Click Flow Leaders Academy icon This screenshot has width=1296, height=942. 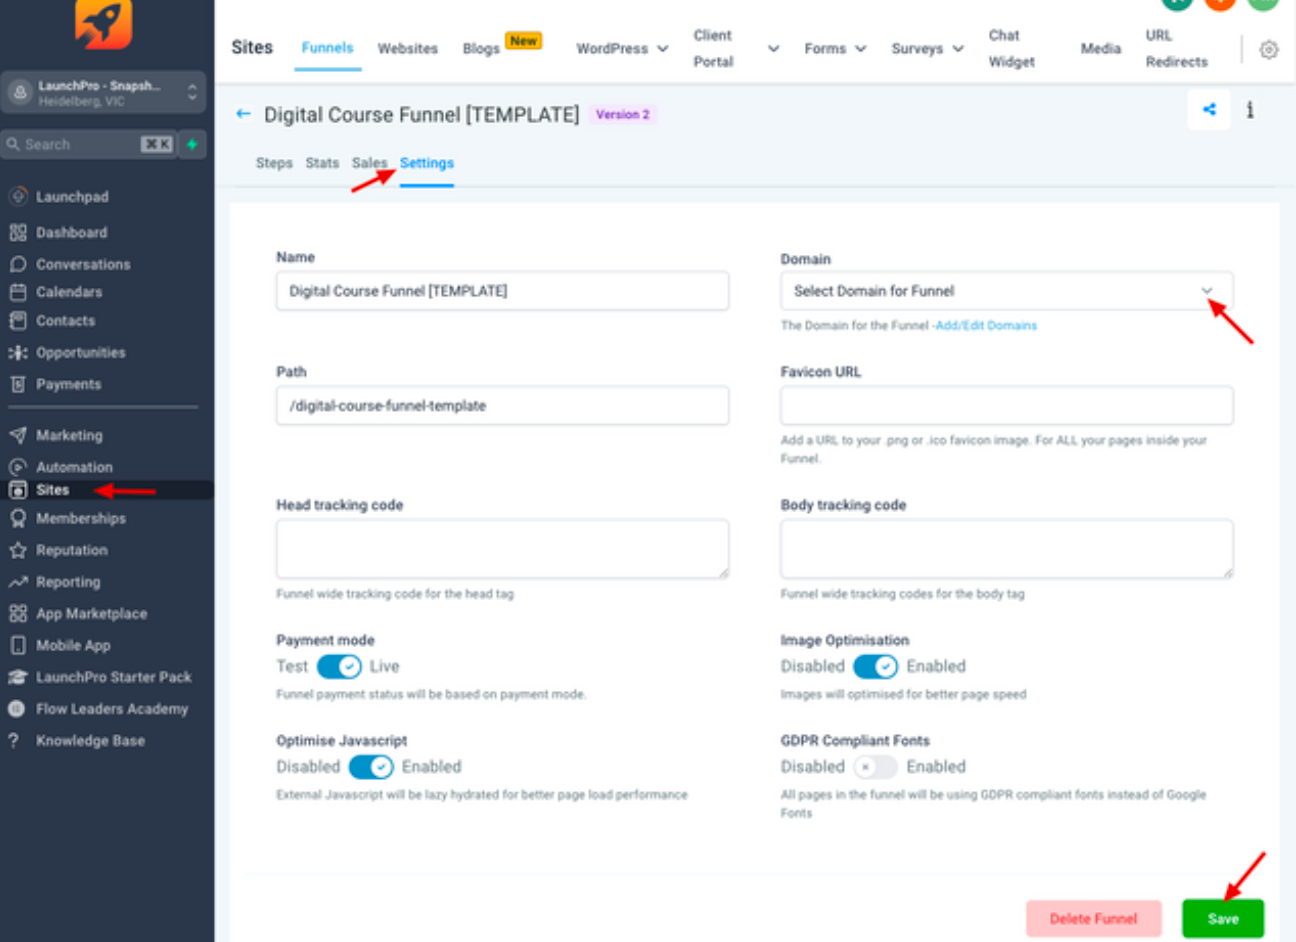(16, 709)
